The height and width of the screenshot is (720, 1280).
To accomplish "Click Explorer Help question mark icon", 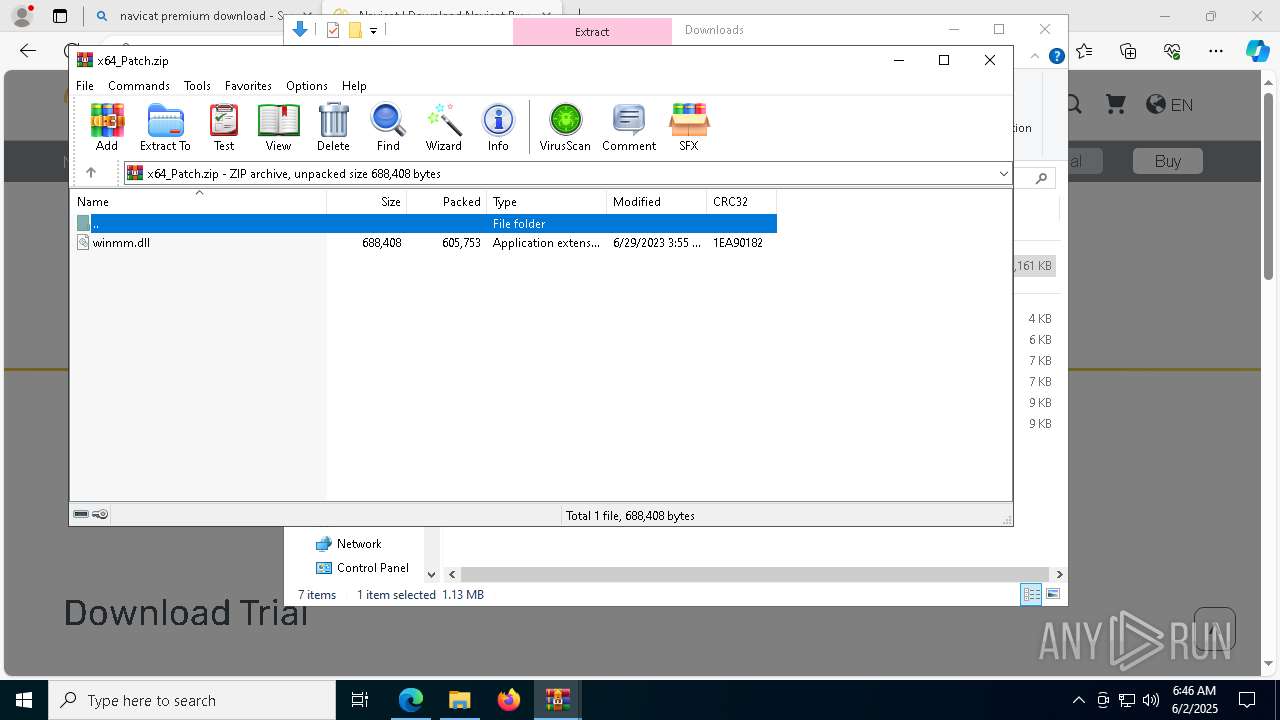I will tap(1056, 56).
